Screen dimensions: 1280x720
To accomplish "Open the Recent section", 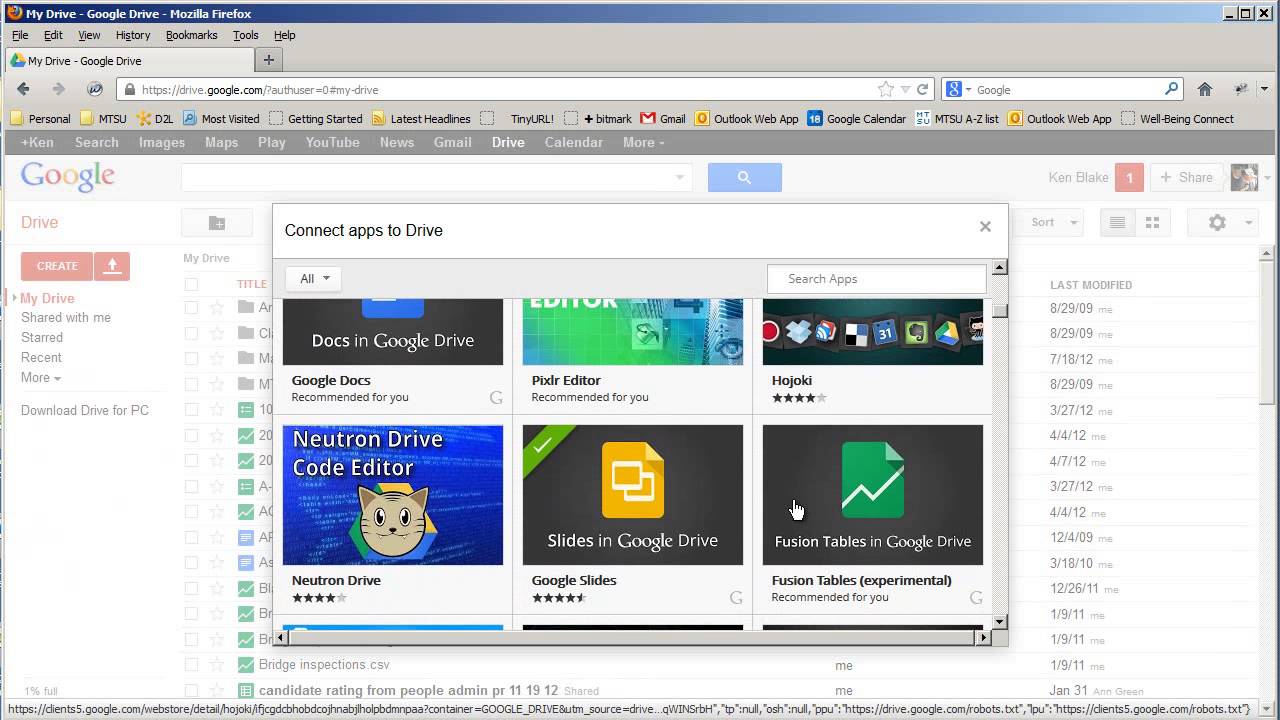I will pos(41,357).
